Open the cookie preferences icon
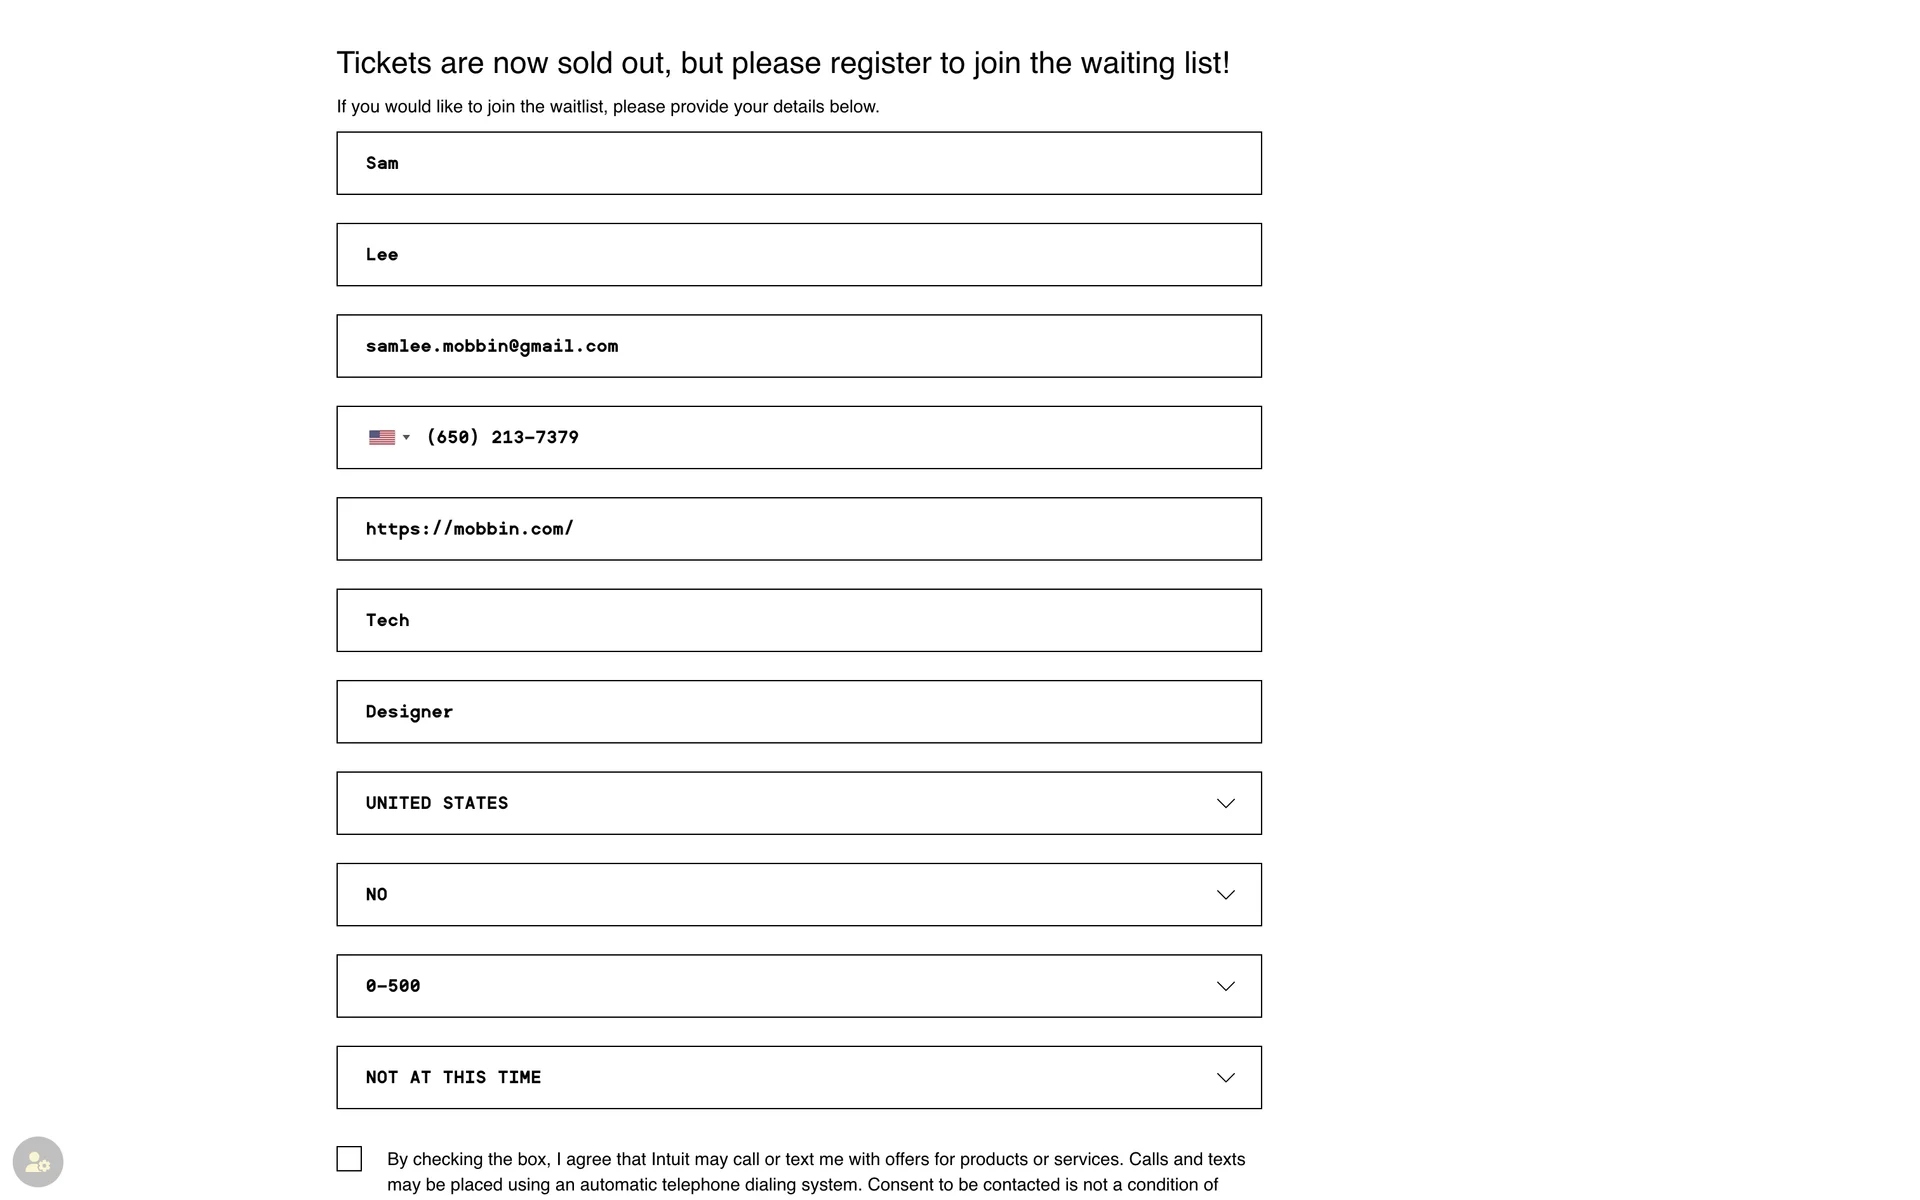Viewport: 1920px width, 1200px height. click(x=38, y=1162)
